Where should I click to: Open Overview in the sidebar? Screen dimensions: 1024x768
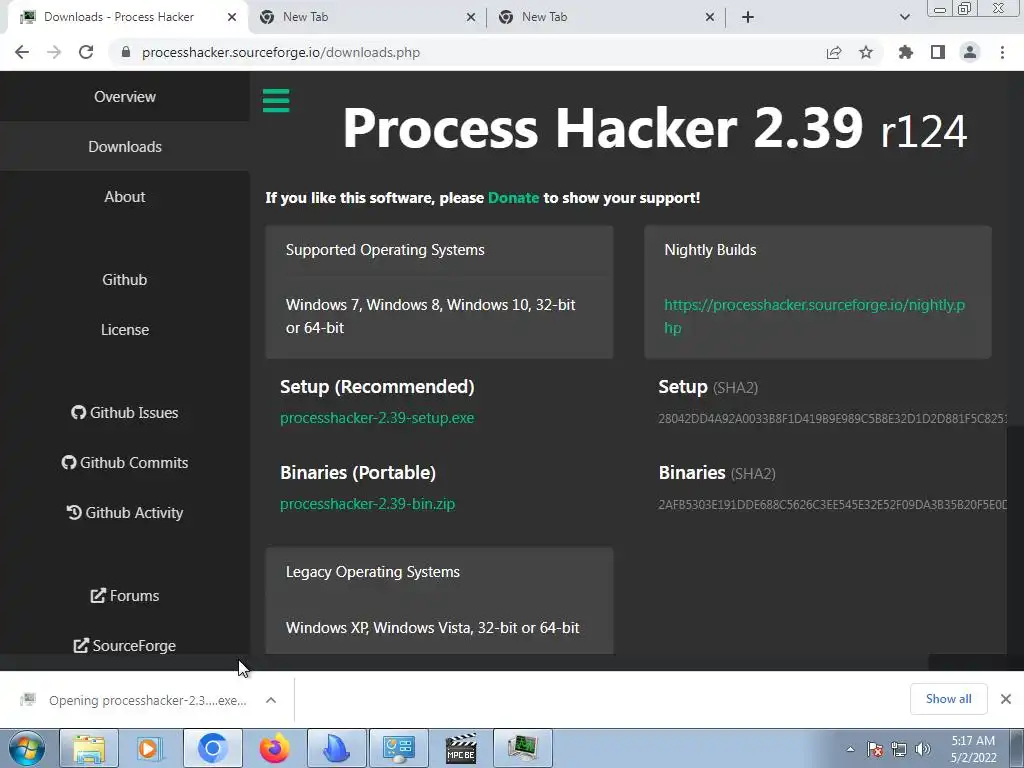(x=125, y=97)
